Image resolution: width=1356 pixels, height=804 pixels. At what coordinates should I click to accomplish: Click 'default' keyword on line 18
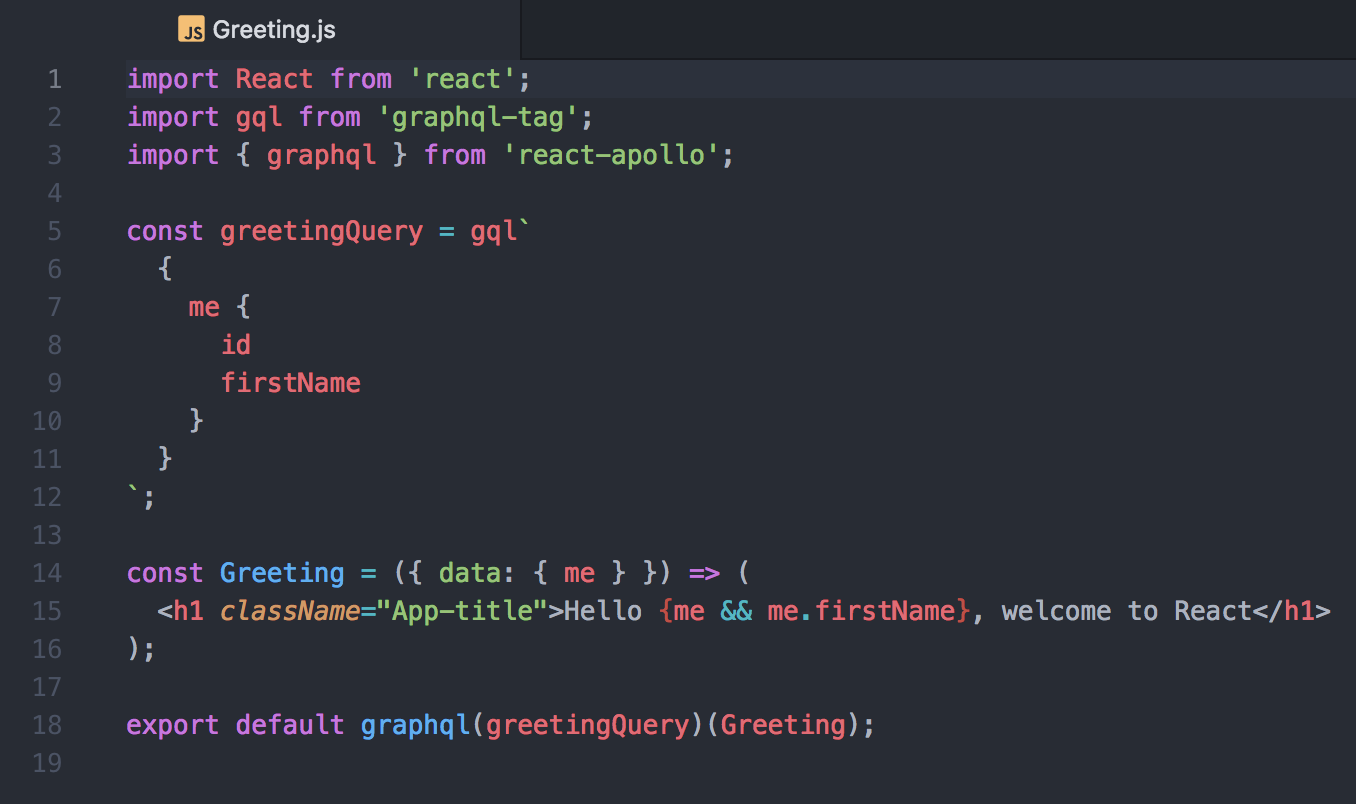[x=290, y=725]
